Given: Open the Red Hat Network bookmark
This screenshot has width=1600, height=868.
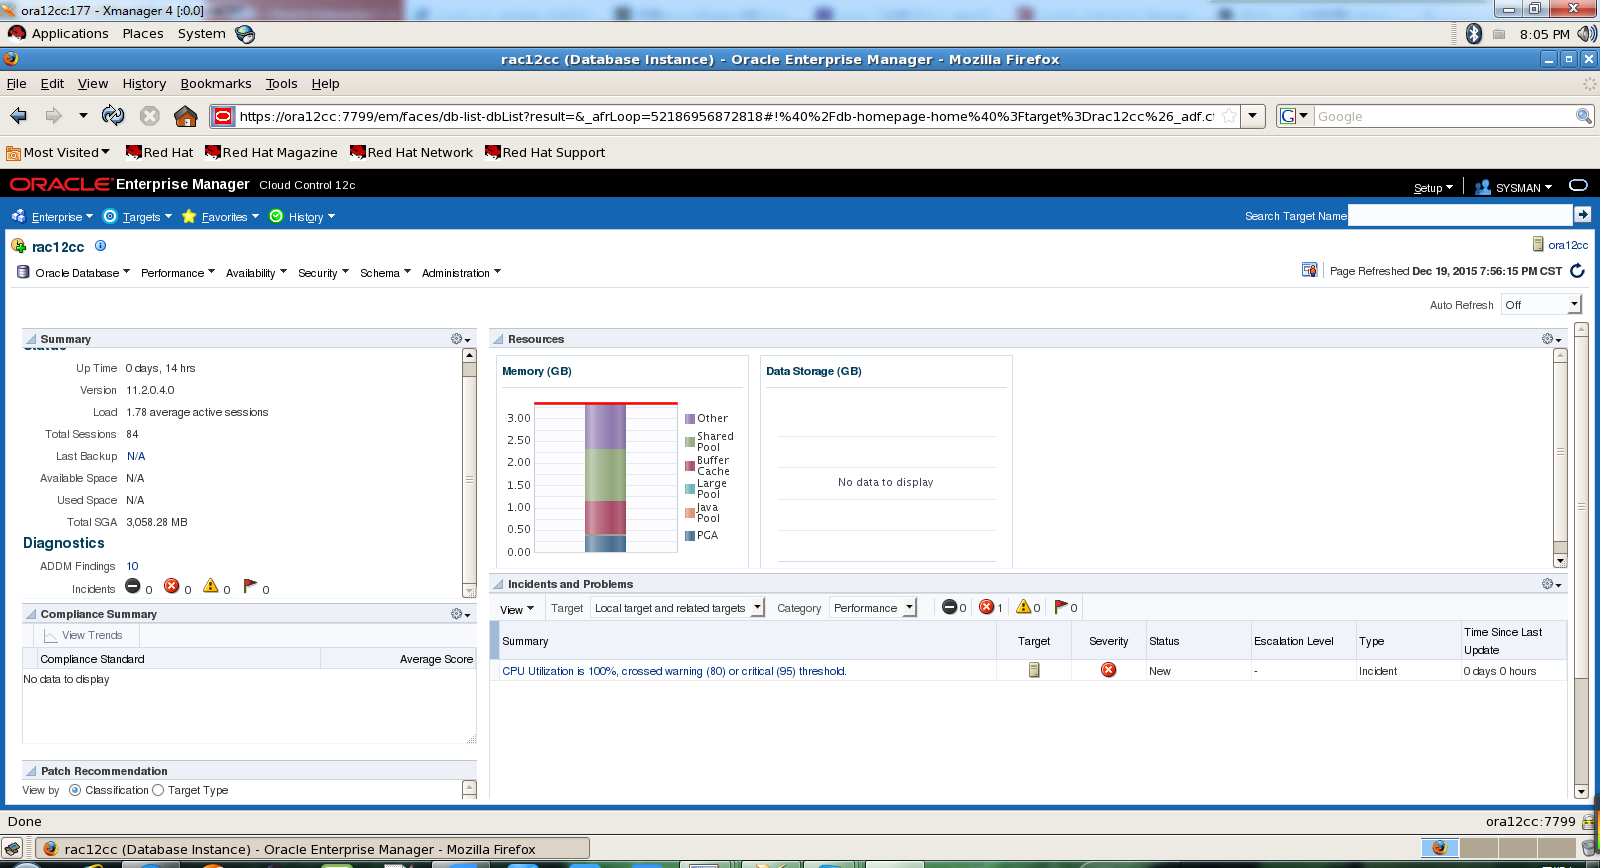Looking at the screenshot, I should pos(412,152).
